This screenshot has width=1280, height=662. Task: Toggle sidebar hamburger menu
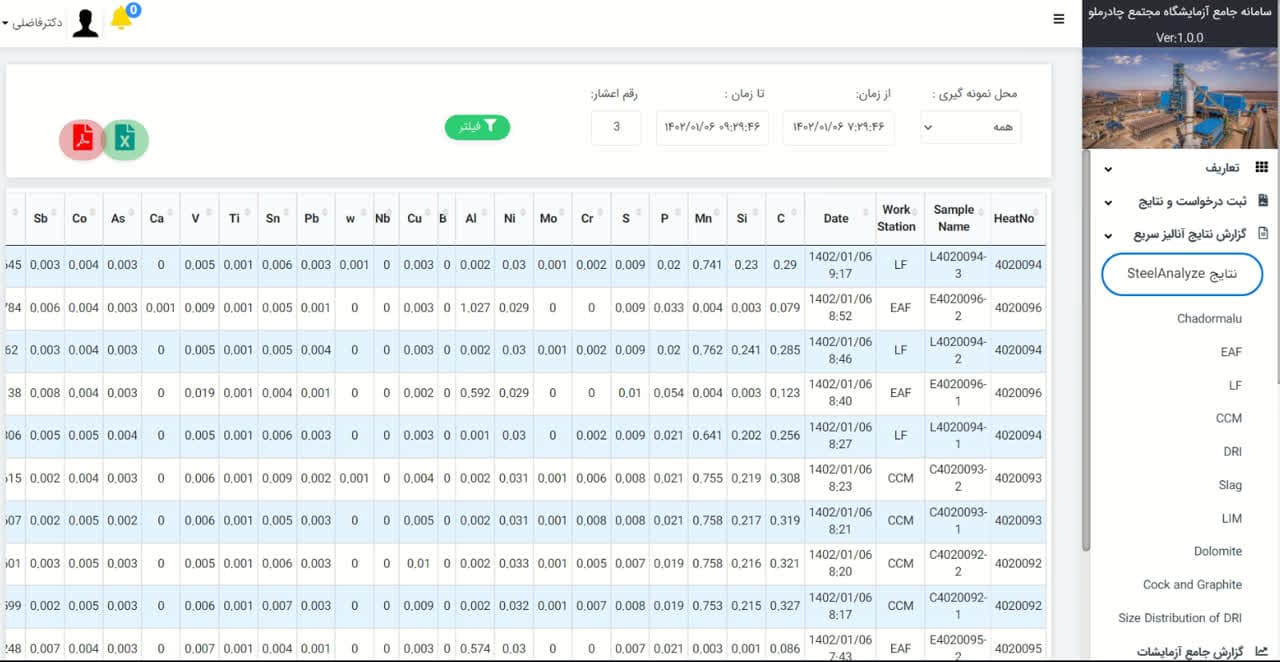click(1059, 18)
